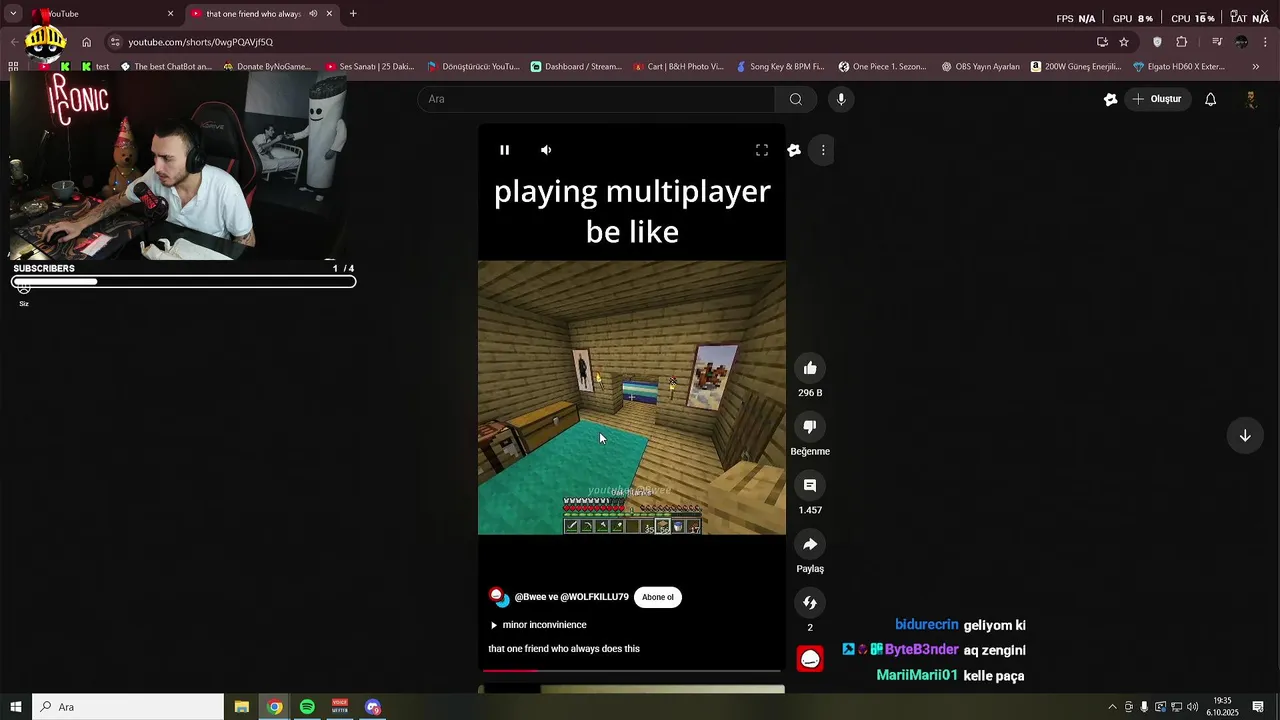
Task: Select the 'that one friend who always' tab
Action: point(253,14)
